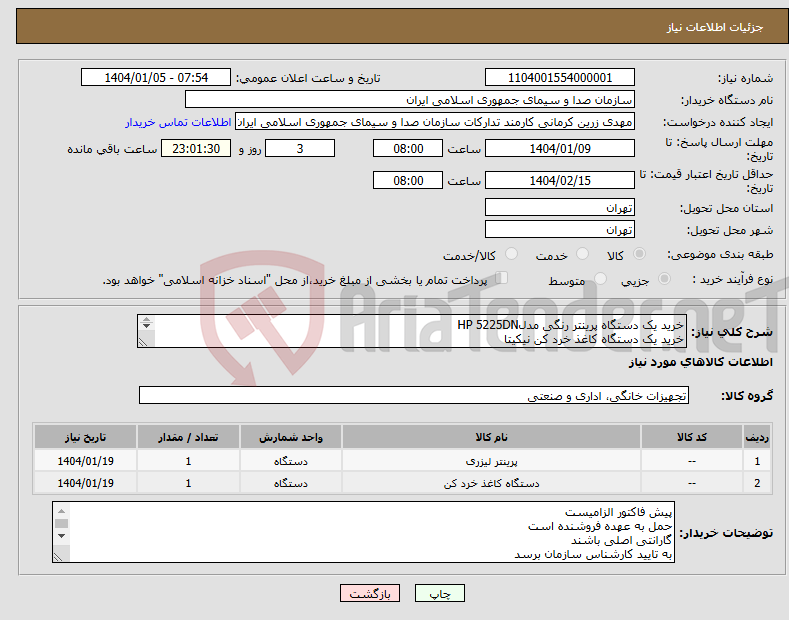Click table cell پرینتر لیزری

point(492,461)
